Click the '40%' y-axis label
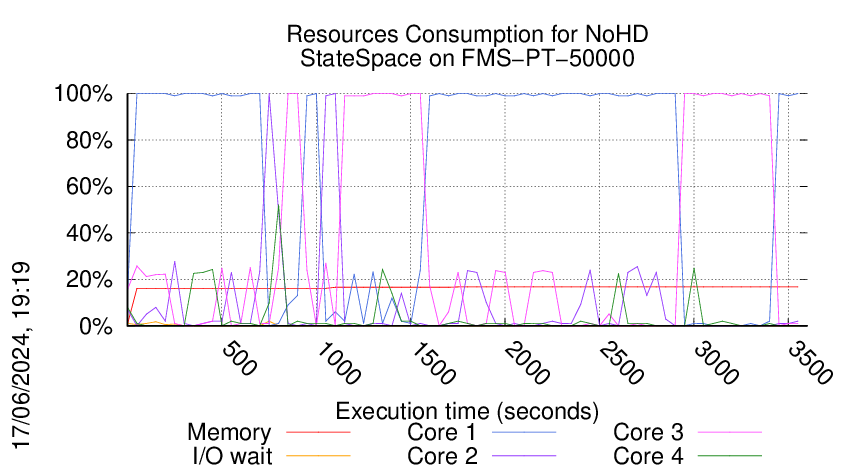The height and width of the screenshot is (475, 850). click(x=89, y=234)
